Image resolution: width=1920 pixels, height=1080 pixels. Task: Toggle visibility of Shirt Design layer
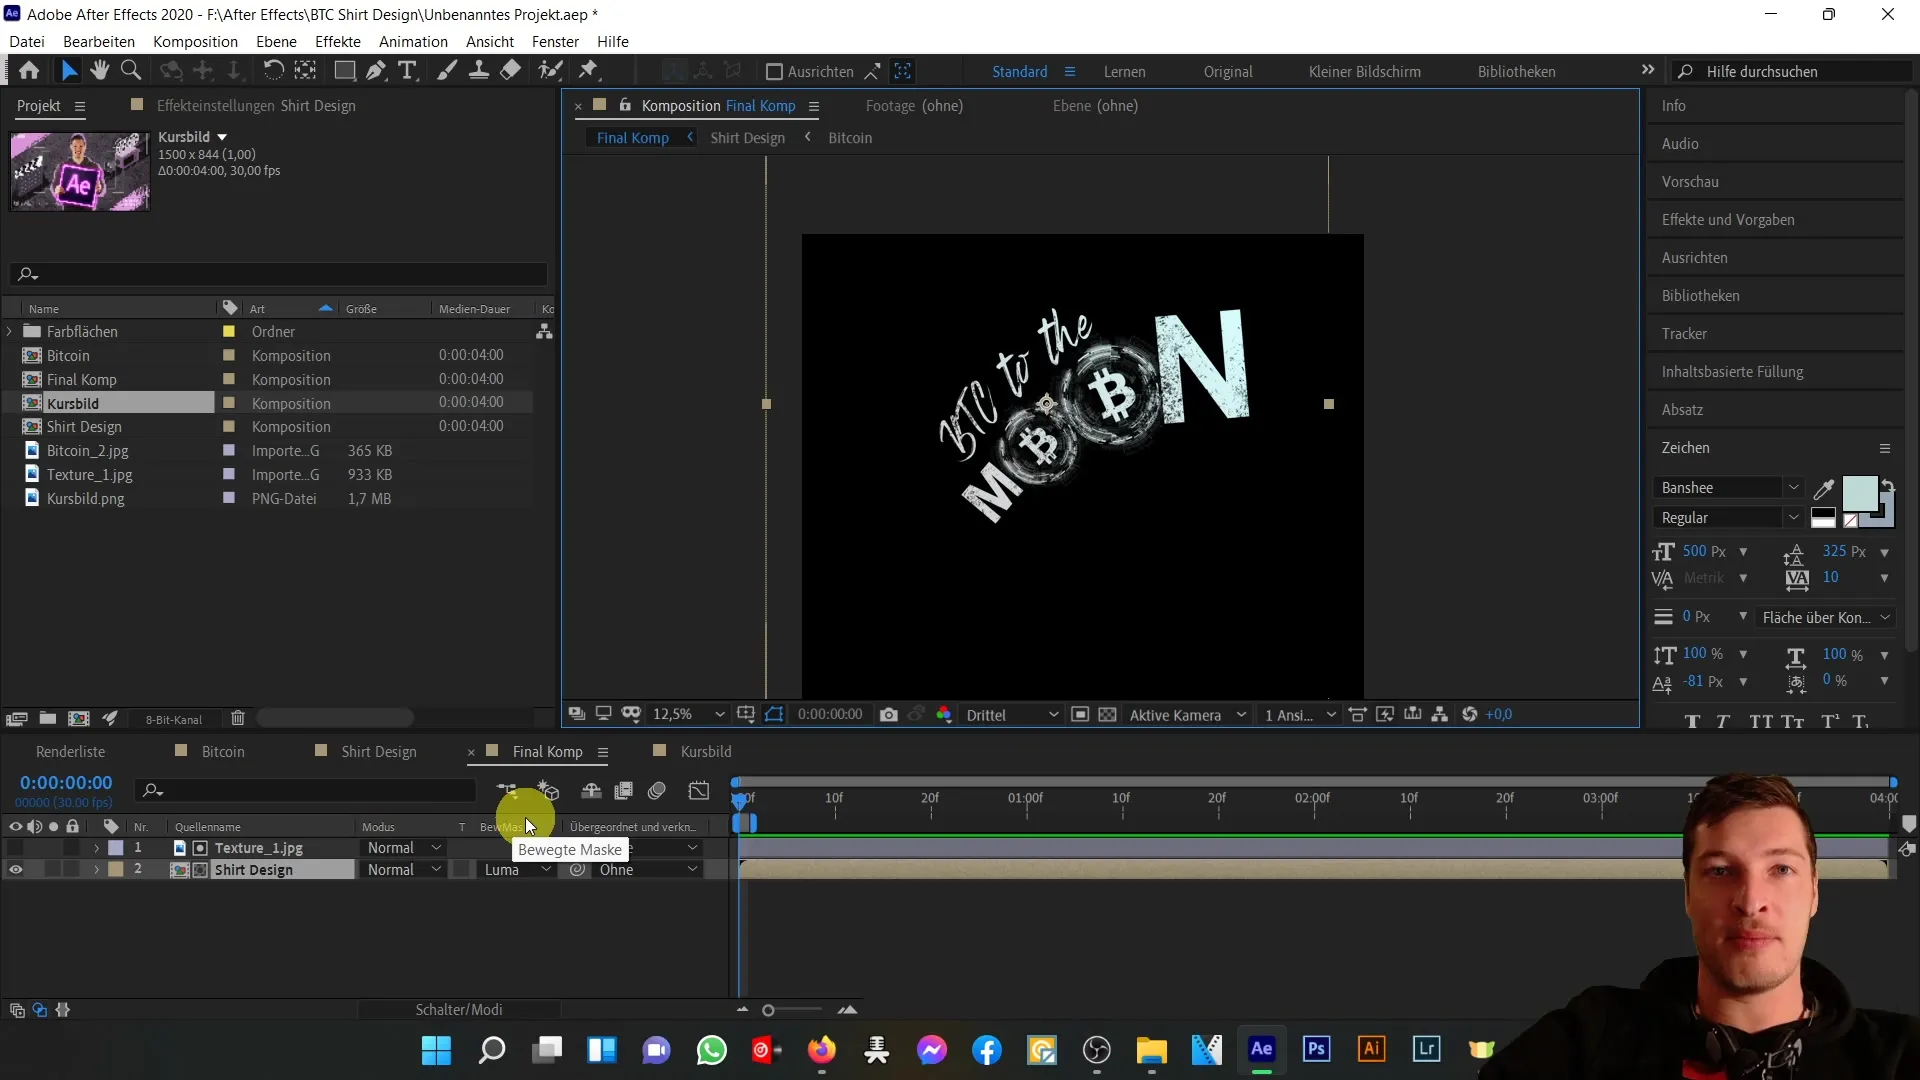coord(16,869)
